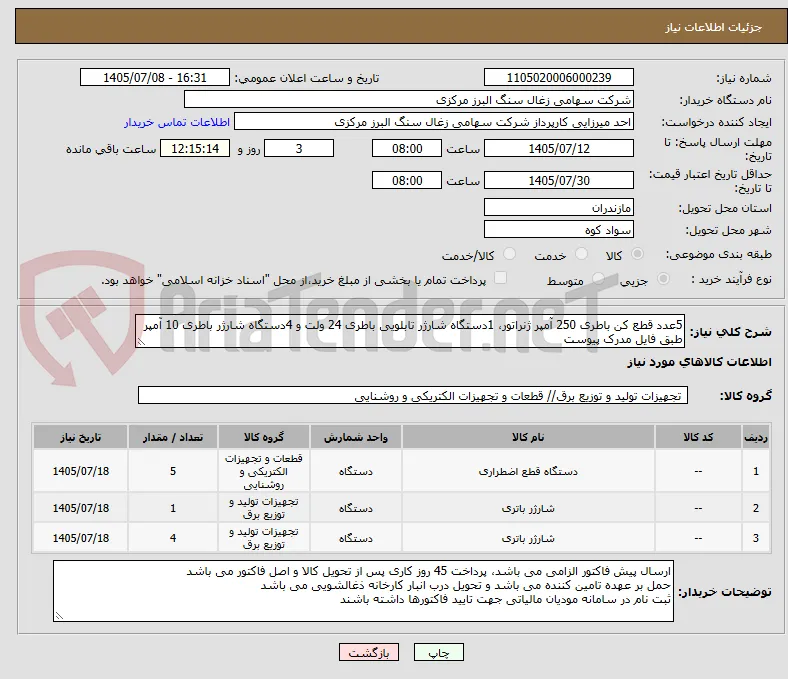Click the price validity time 08:00 field

(407, 180)
